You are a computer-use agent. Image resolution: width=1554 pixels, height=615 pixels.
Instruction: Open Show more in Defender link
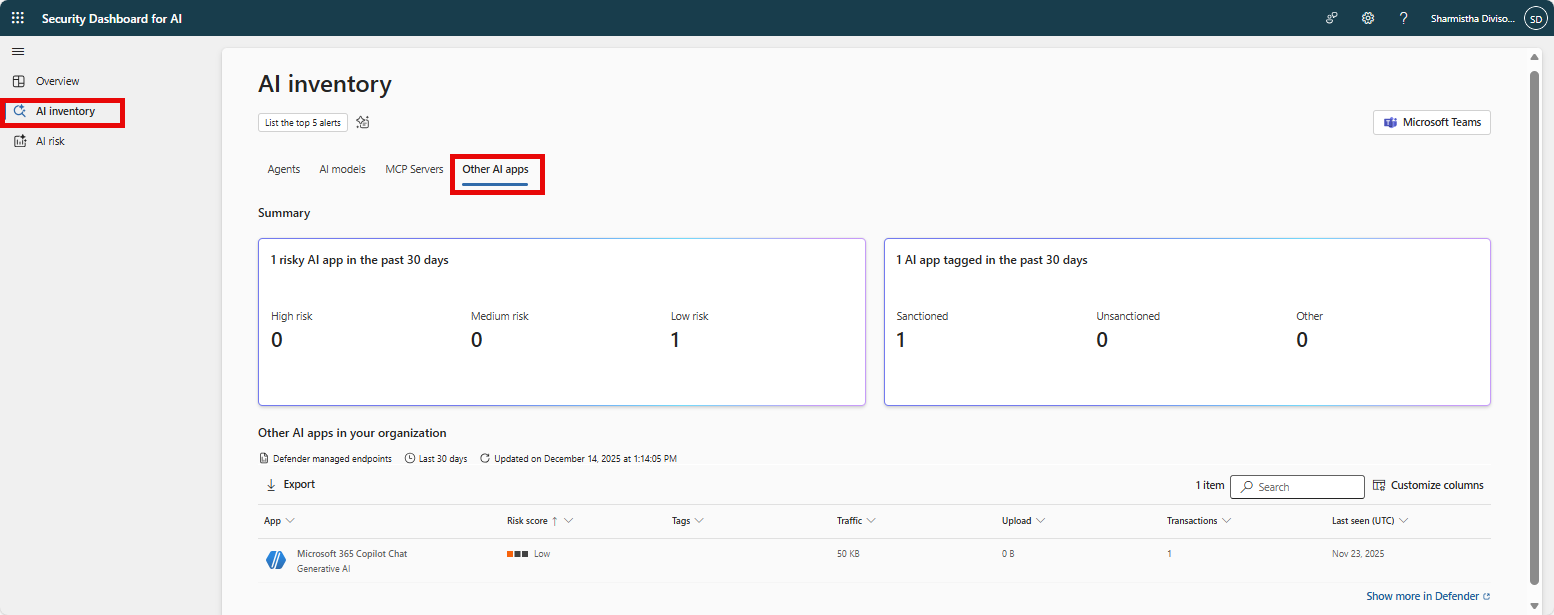point(1428,596)
